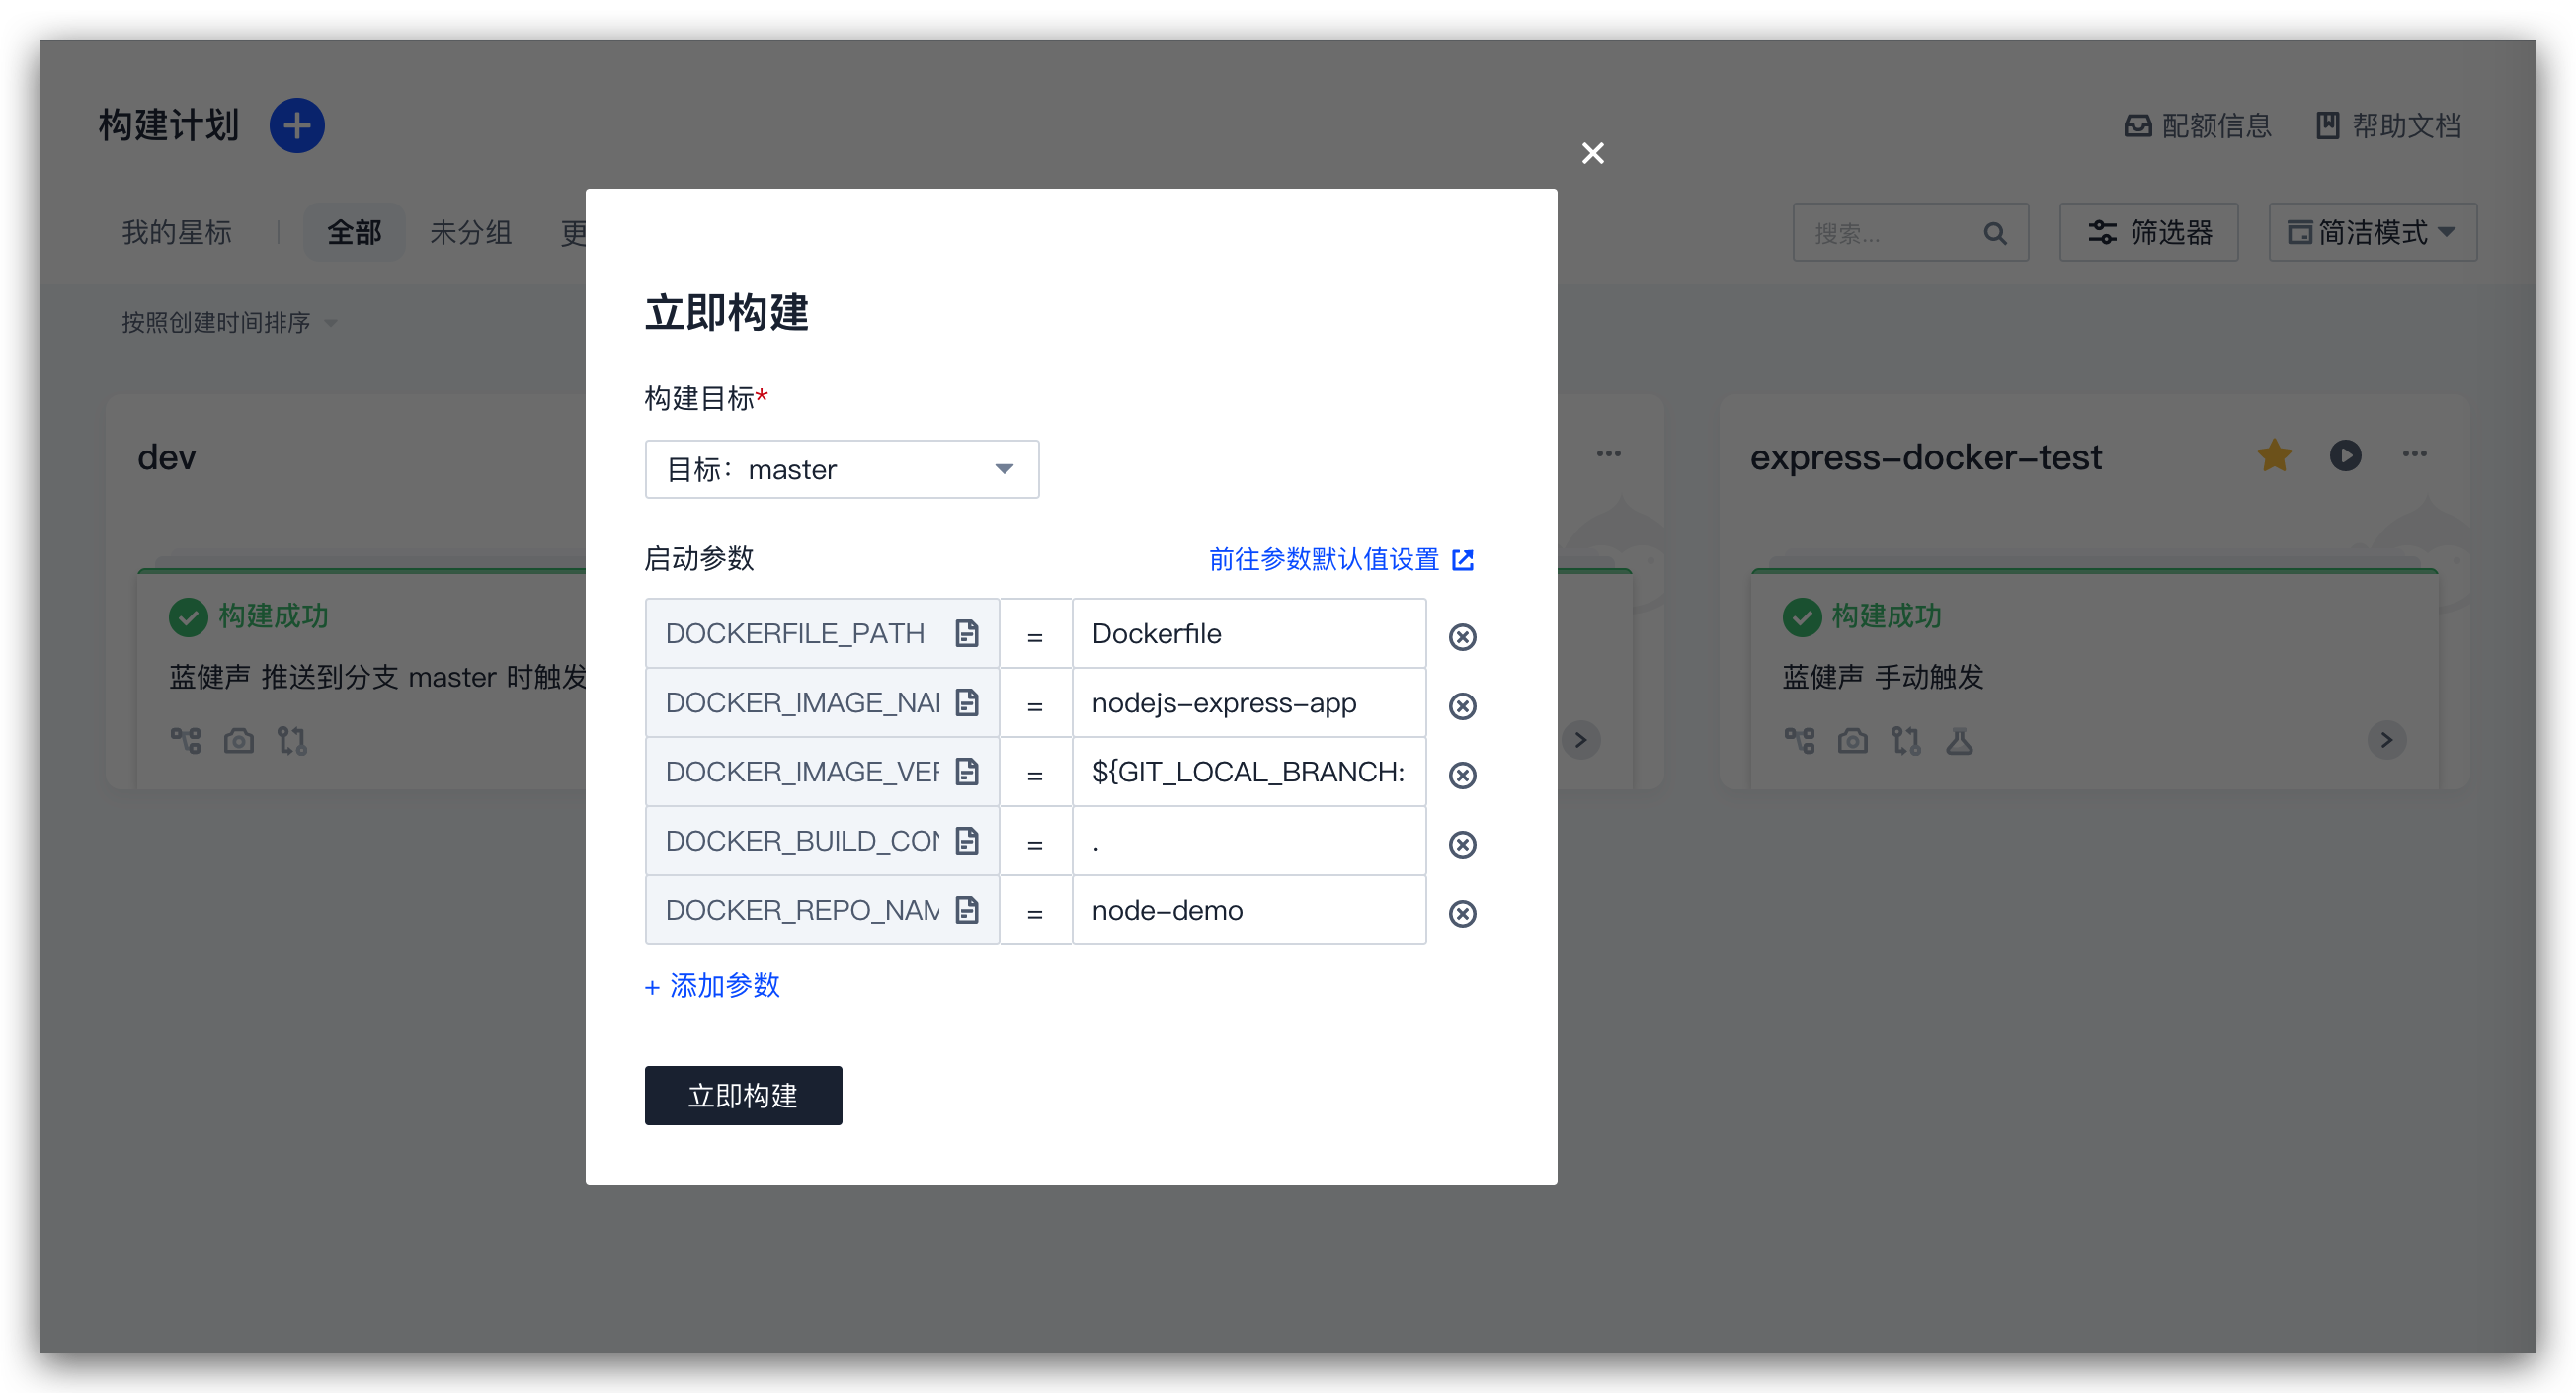The width and height of the screenshot is (2576, 1393).
Task: Click document icon next to DOCKER_BUILD_CONTEXT
Action: 966,840
